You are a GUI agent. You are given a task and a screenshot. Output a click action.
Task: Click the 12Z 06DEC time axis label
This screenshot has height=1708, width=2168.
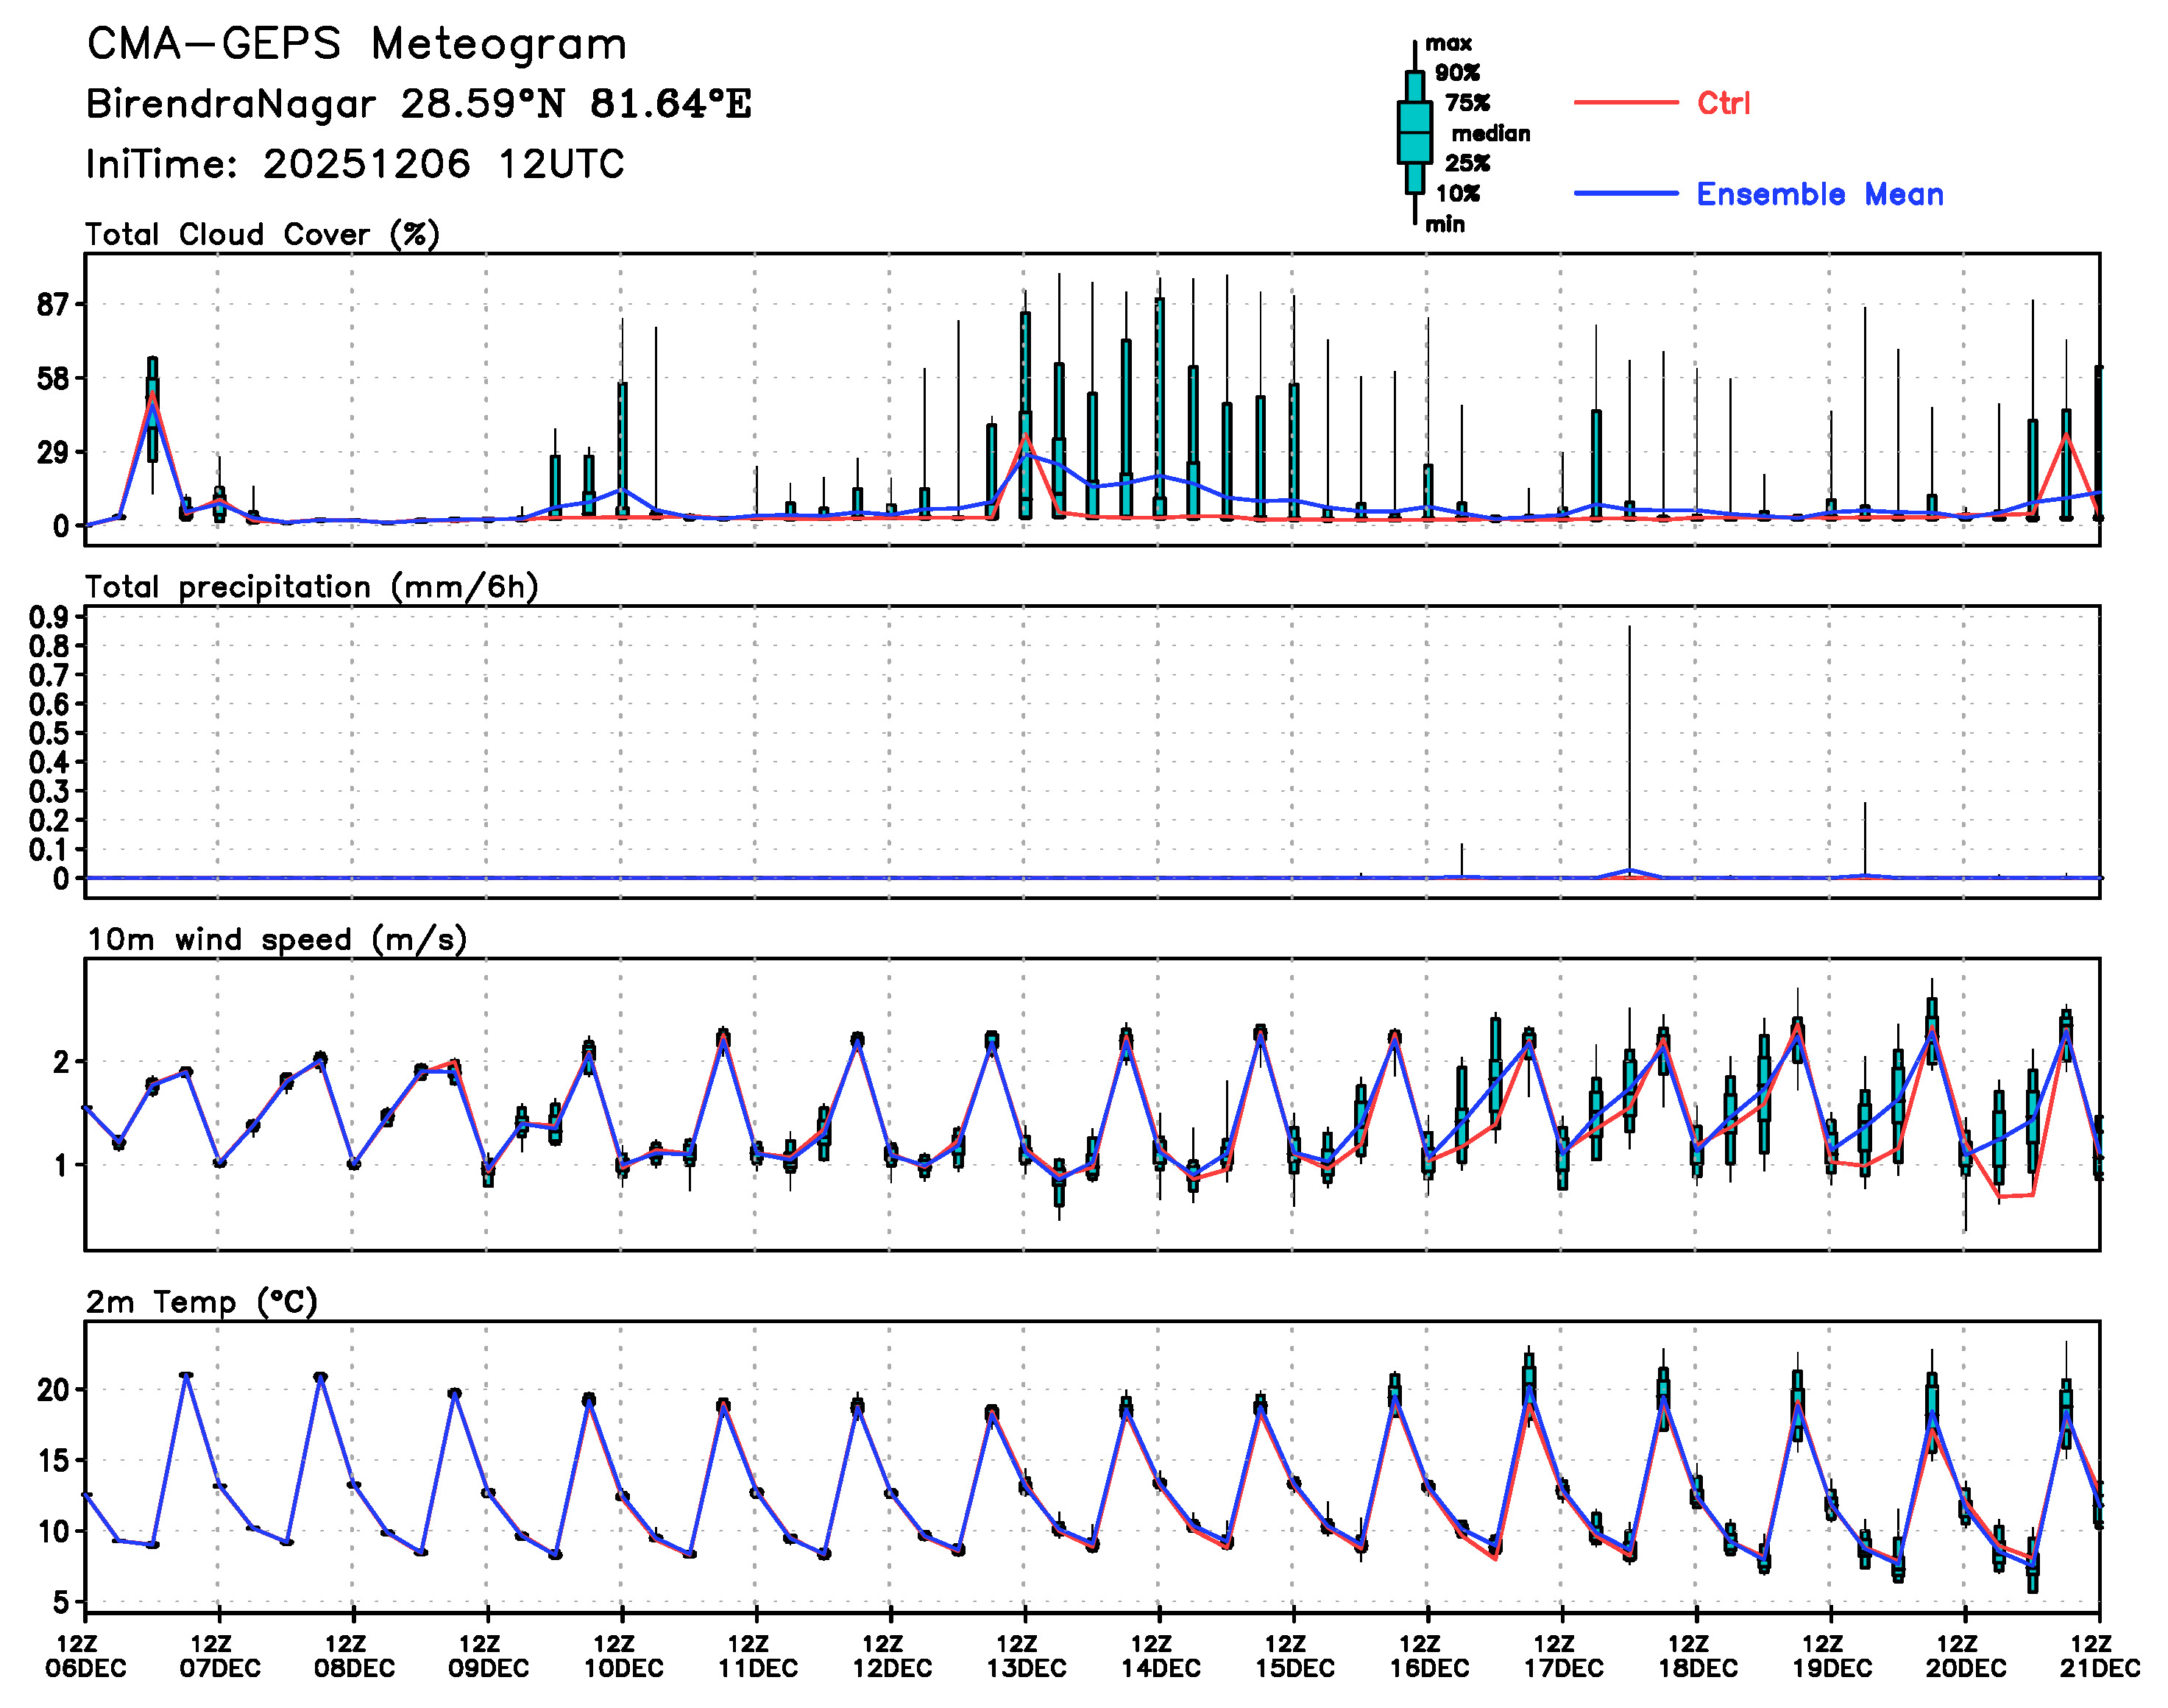point(85,1656)
